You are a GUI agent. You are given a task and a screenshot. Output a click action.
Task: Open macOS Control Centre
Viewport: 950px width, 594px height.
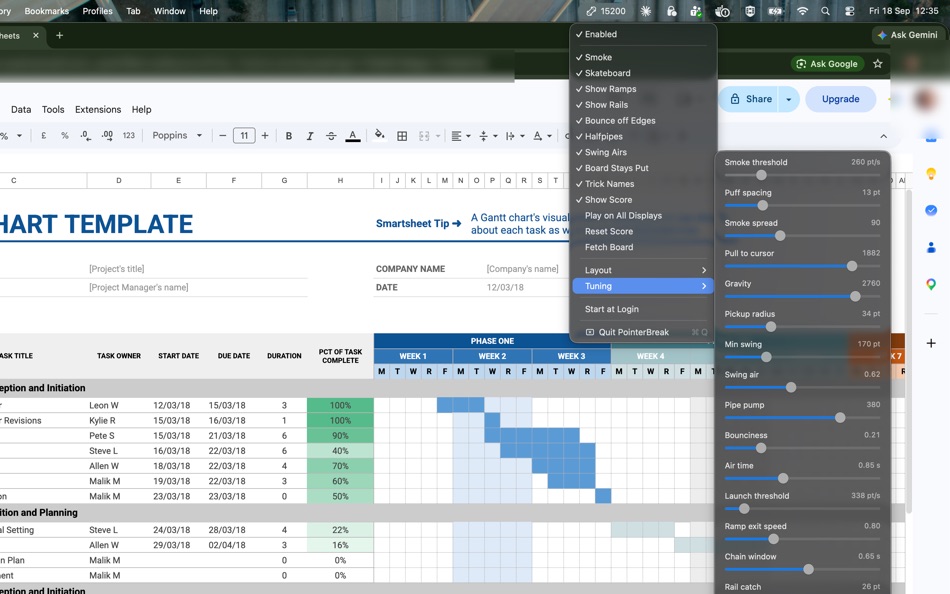coord(849,11)
